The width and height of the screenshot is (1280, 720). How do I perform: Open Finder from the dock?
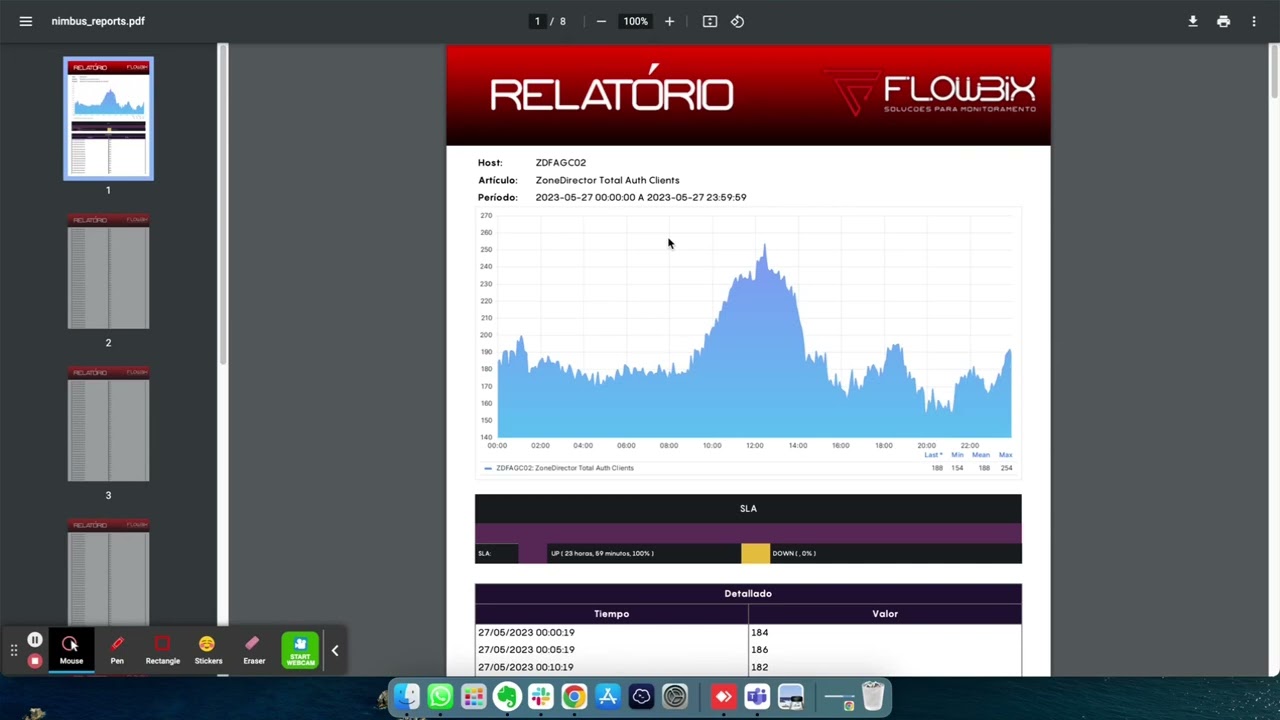[x=406, y=696]
